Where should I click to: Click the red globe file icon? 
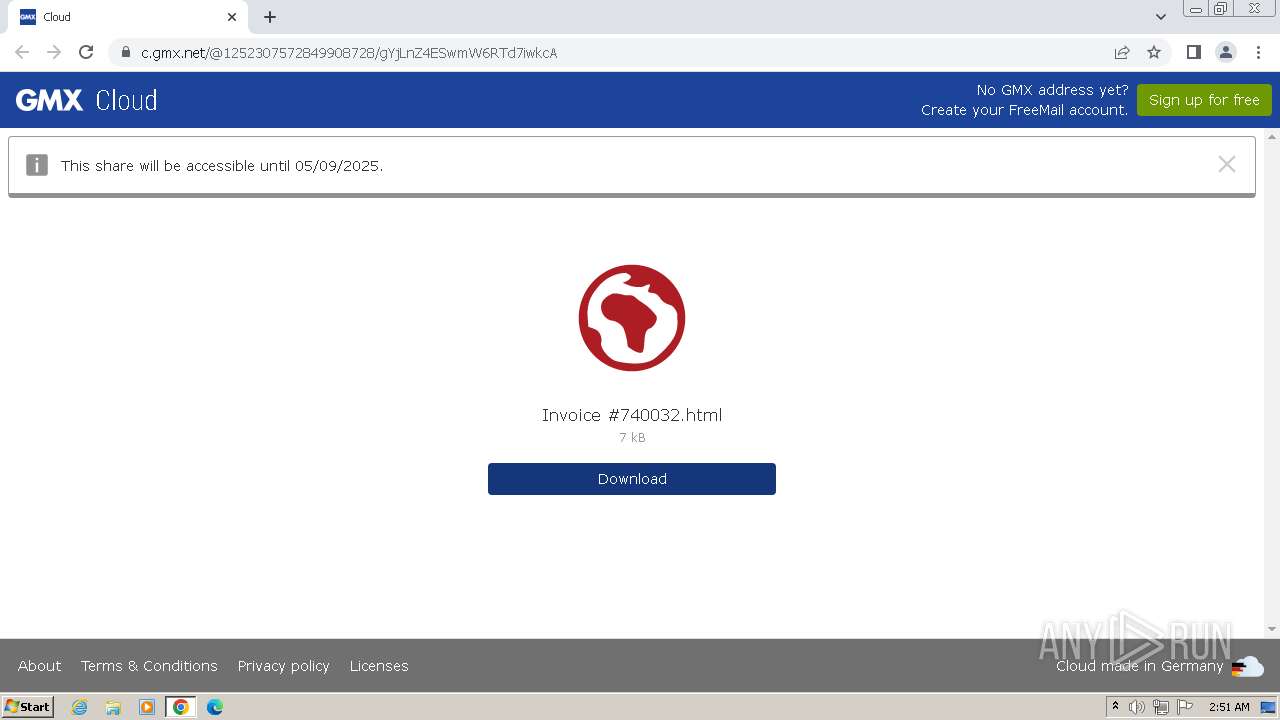(x=632, y=318)
